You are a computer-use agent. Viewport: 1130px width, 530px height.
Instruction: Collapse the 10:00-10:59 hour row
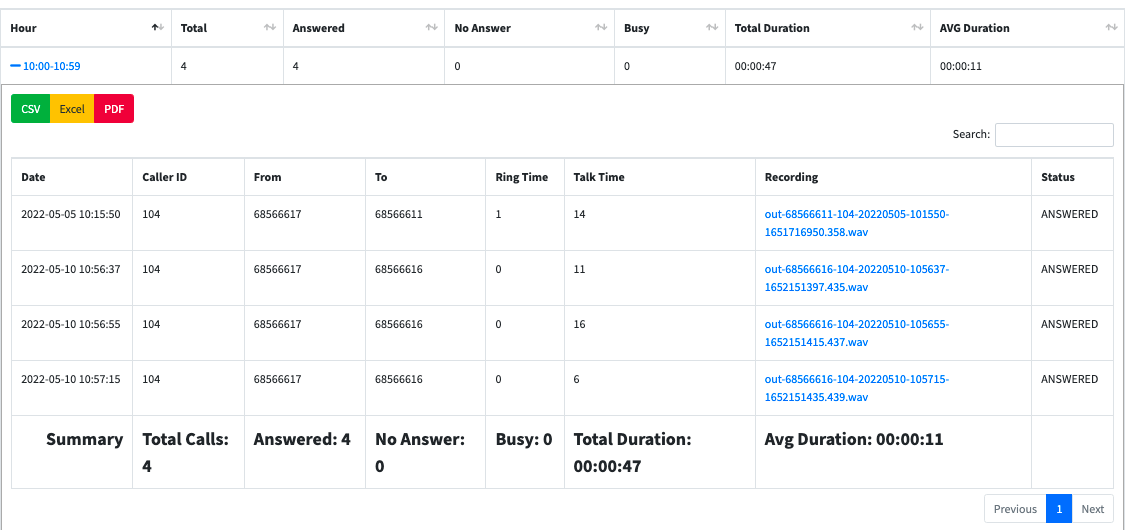45,66
